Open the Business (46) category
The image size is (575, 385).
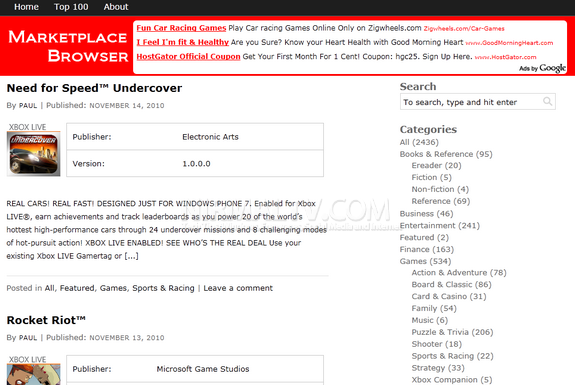coord(426,214)
